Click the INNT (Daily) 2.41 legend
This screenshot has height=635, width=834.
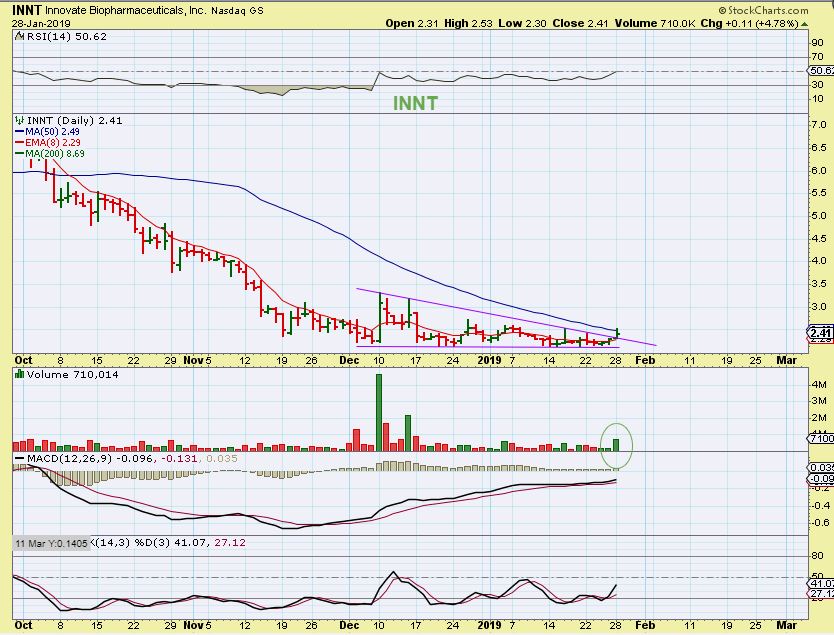pyautogui.click(x=74, y=121)
